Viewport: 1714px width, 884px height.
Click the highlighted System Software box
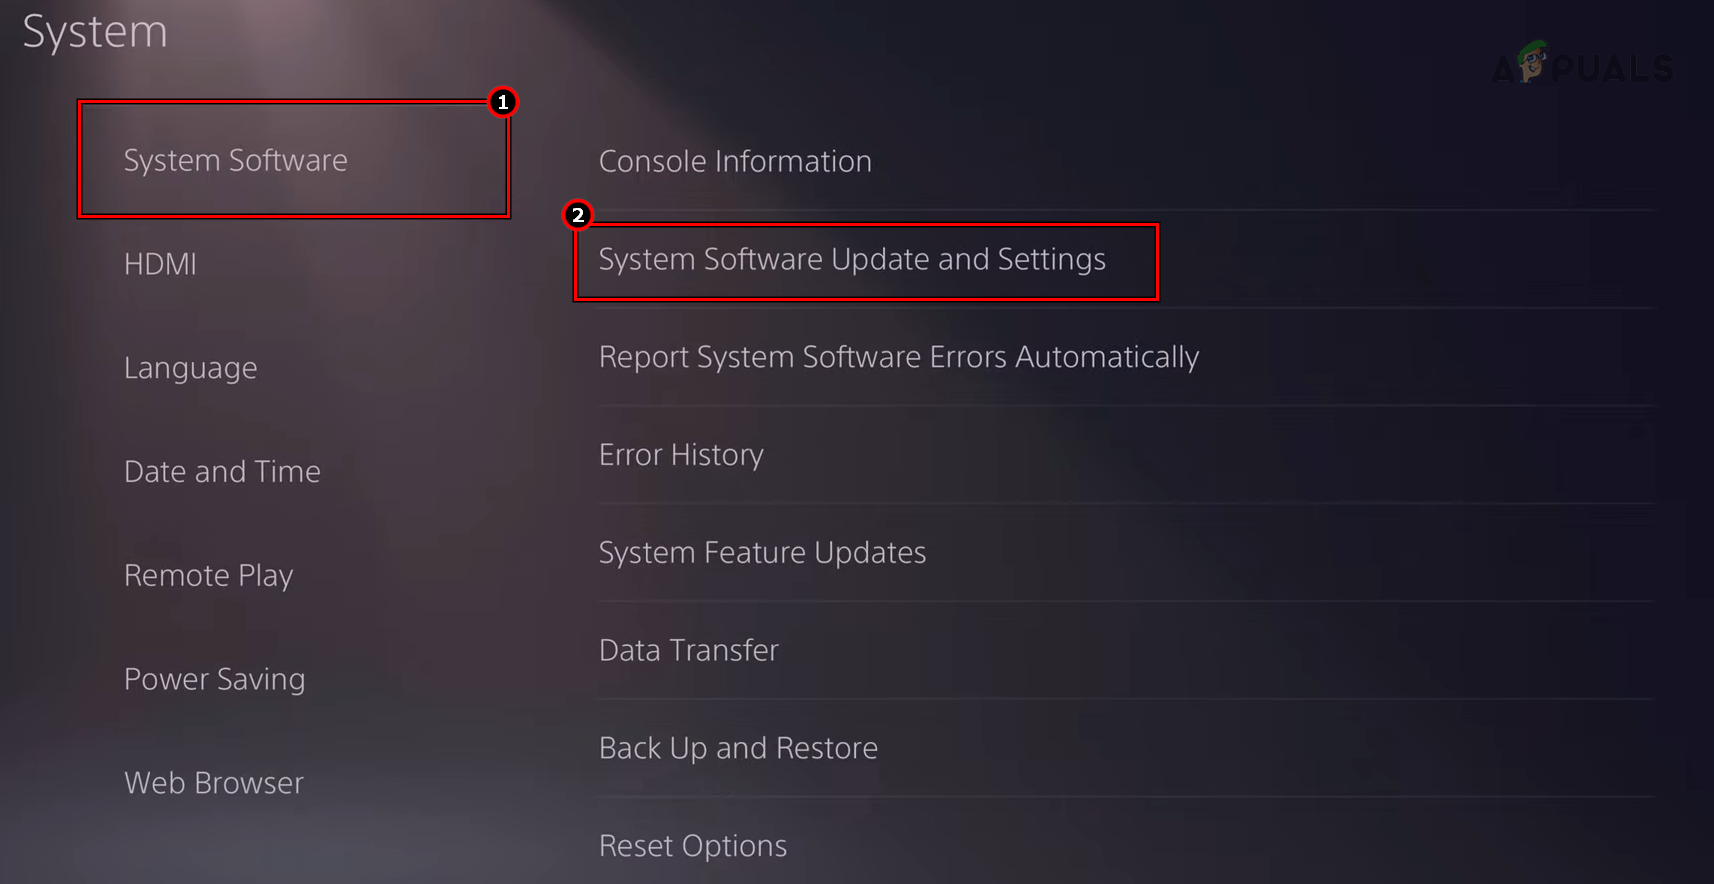(295, 158)
